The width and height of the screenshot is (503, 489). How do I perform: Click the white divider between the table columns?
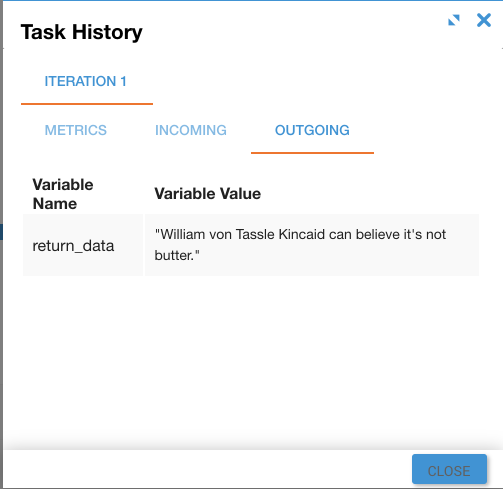(x=144, y=245)
